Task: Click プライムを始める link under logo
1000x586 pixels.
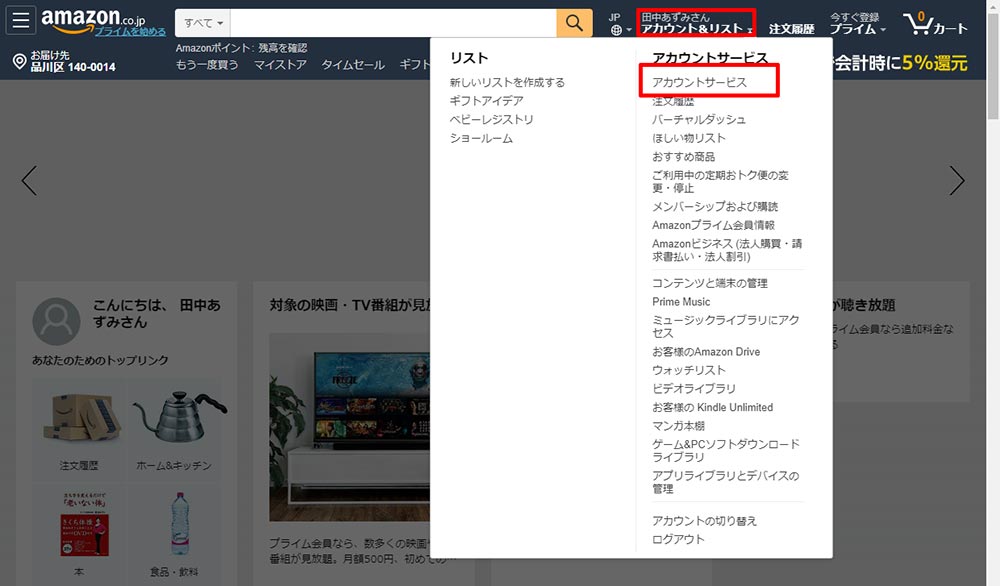Action: coord(130,31)
